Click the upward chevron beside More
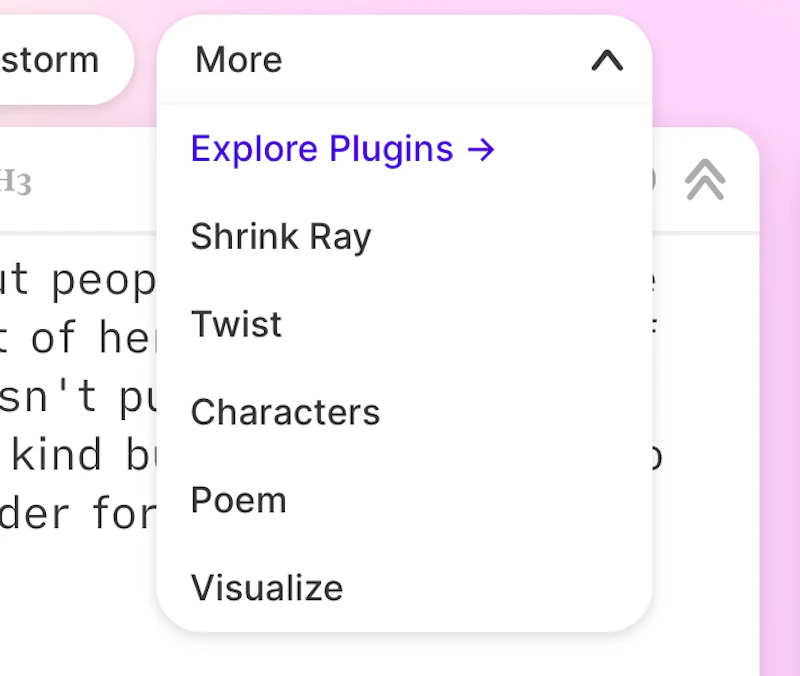The image size is (800, 676). tap(607, 61)
